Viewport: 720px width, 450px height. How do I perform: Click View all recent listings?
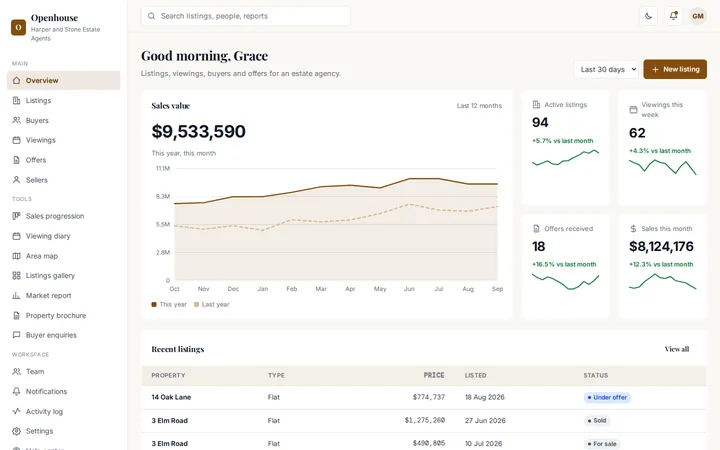(676, 349)
